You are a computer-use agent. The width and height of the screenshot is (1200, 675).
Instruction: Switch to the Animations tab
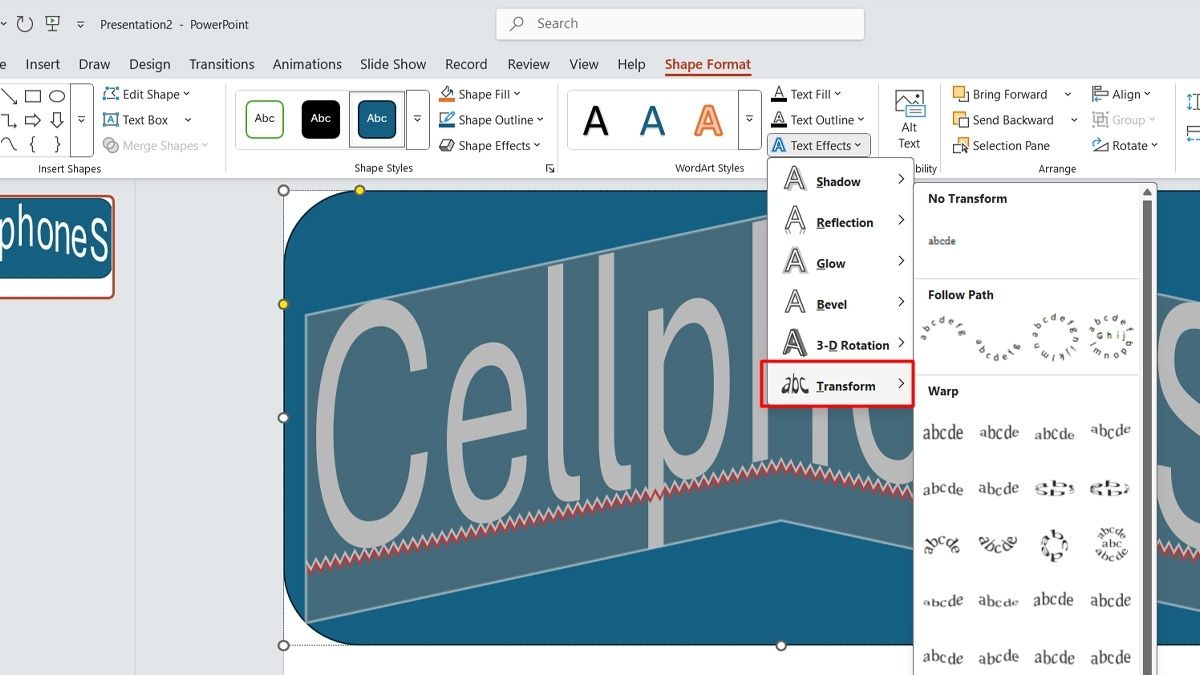coord(307,64)
